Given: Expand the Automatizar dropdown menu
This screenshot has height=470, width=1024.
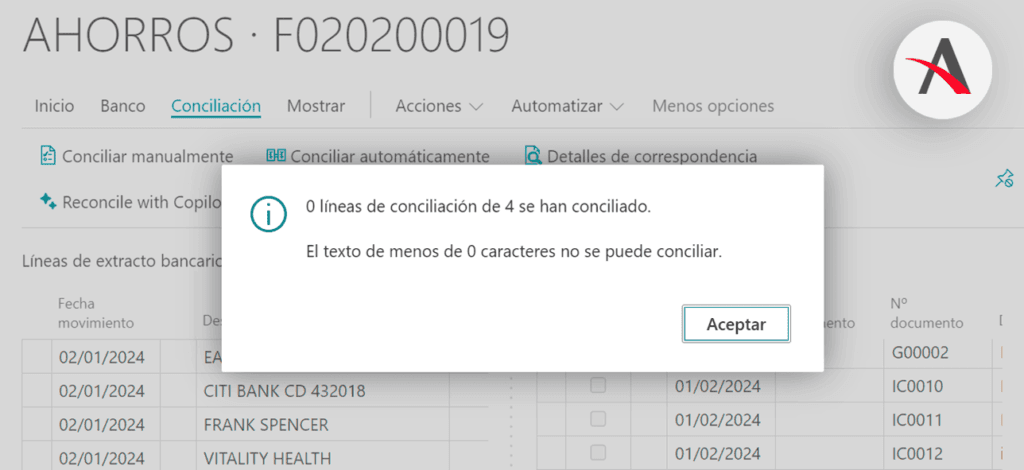Looking at the screenshot, I should click(567, 106).
